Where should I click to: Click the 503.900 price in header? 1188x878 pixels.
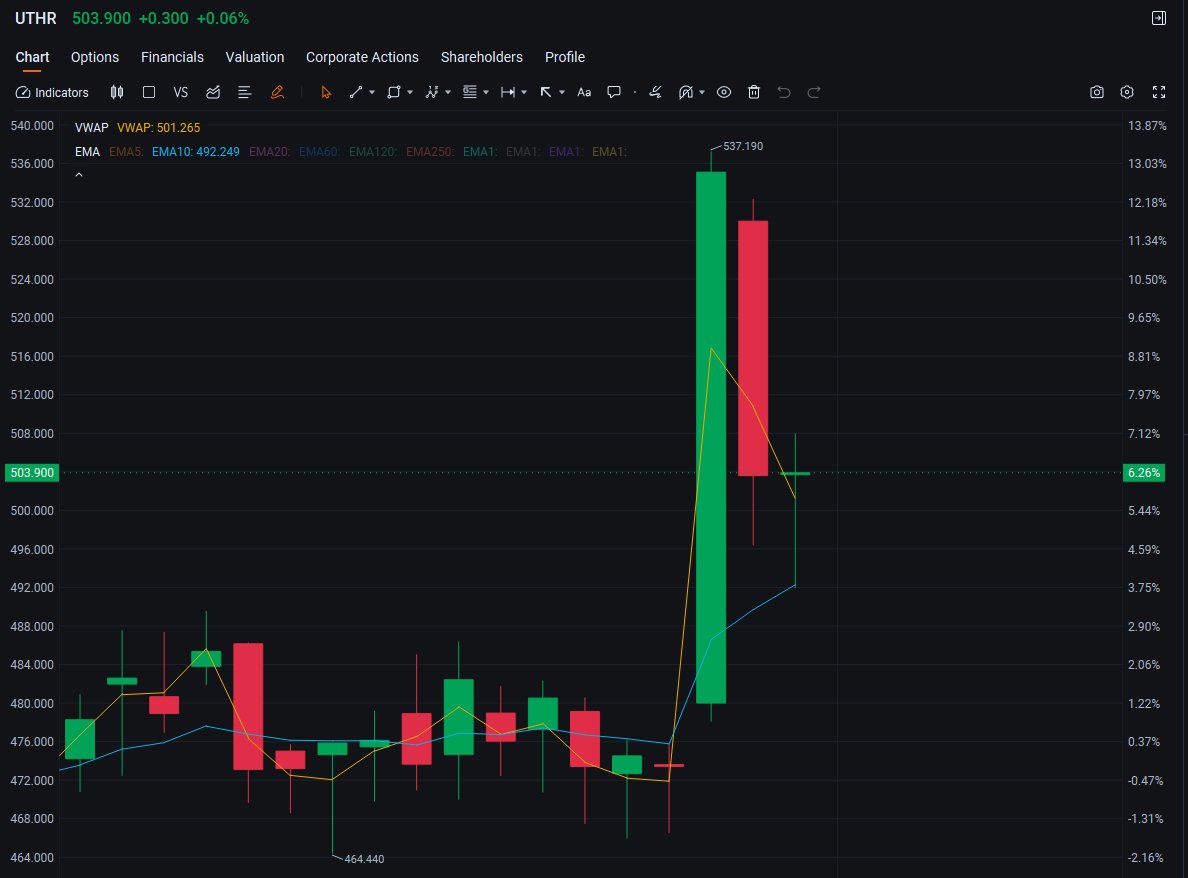[102, 18]
